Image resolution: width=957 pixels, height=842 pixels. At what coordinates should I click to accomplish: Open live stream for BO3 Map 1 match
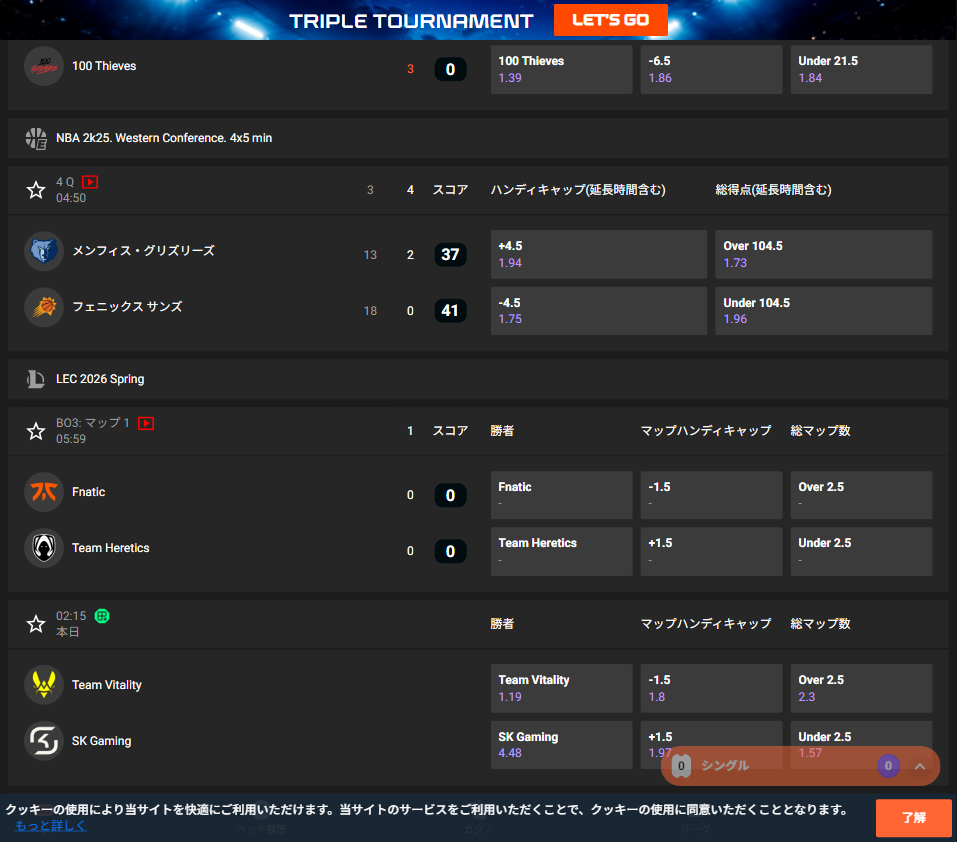click(146, 423)
